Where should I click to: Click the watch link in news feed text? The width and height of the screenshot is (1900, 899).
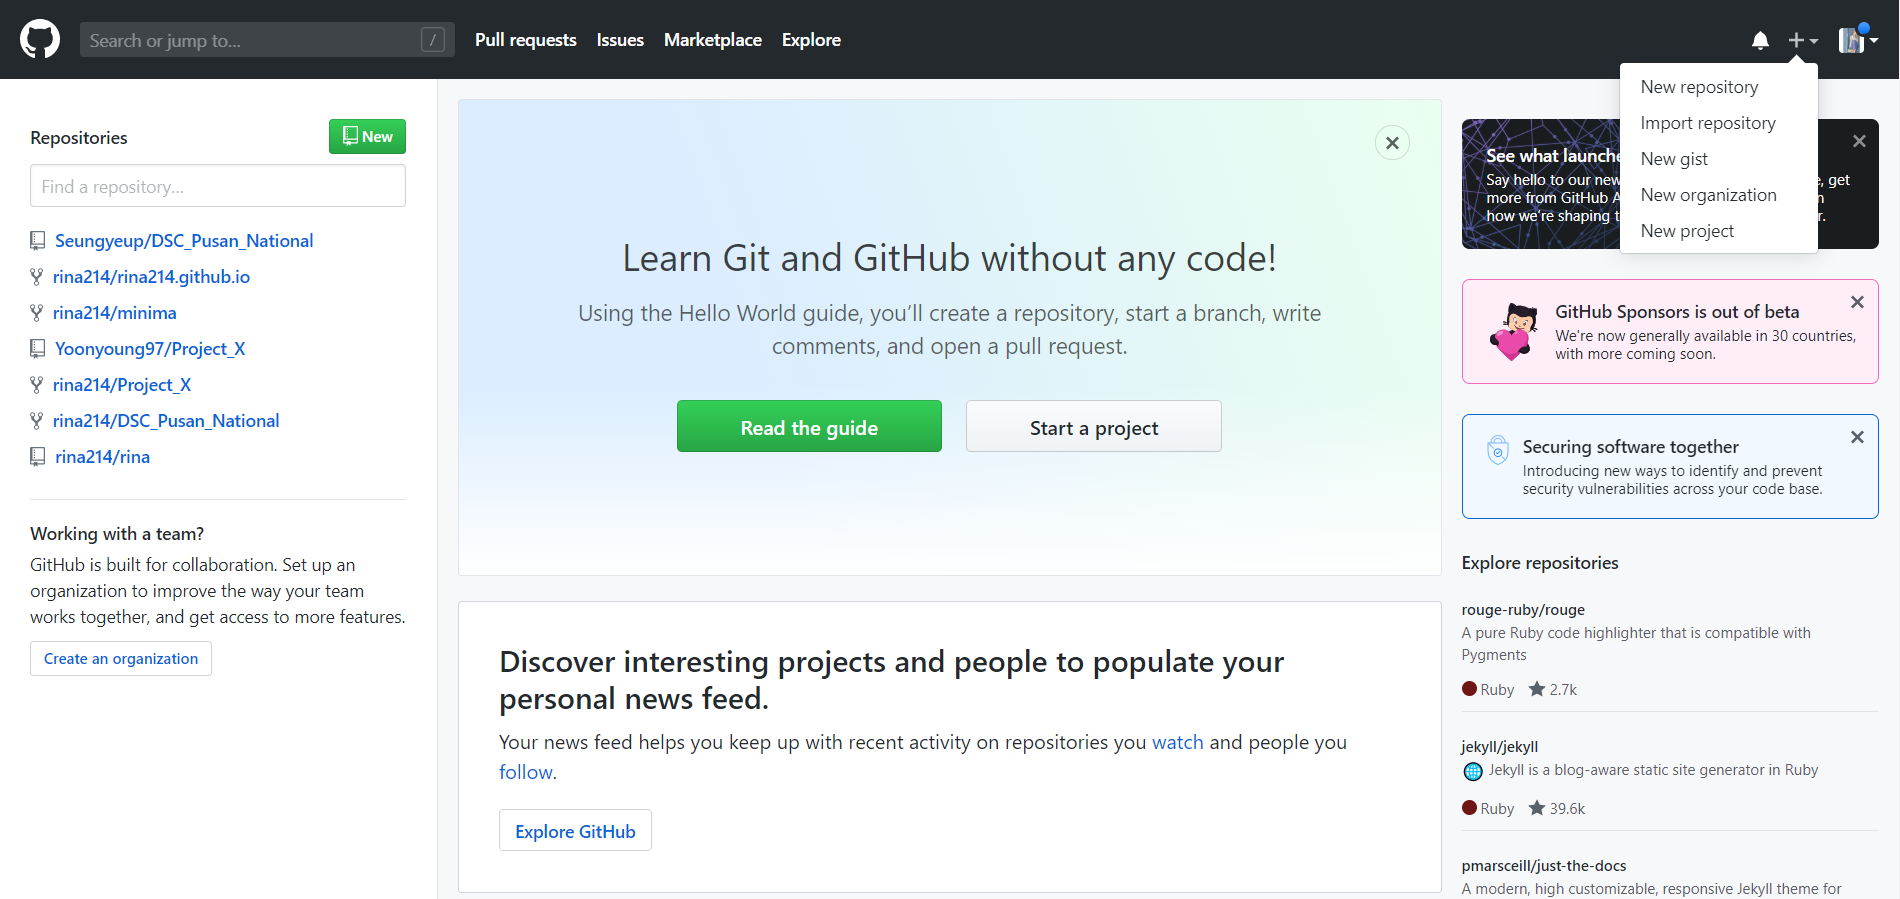1178,742
